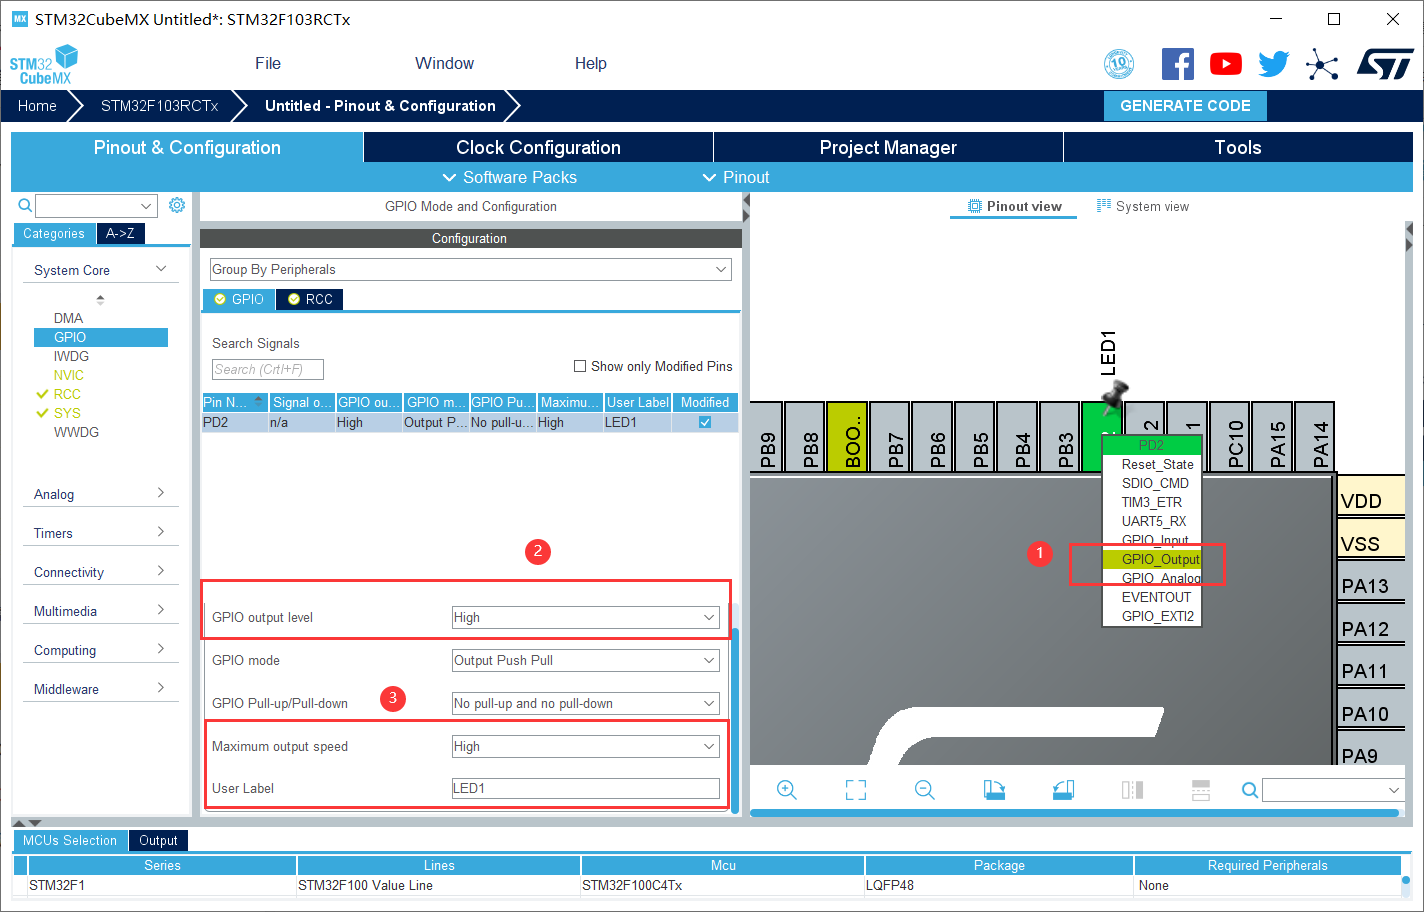Fit the chip to the view
The image size is (1424, 912).
(856, 790)
